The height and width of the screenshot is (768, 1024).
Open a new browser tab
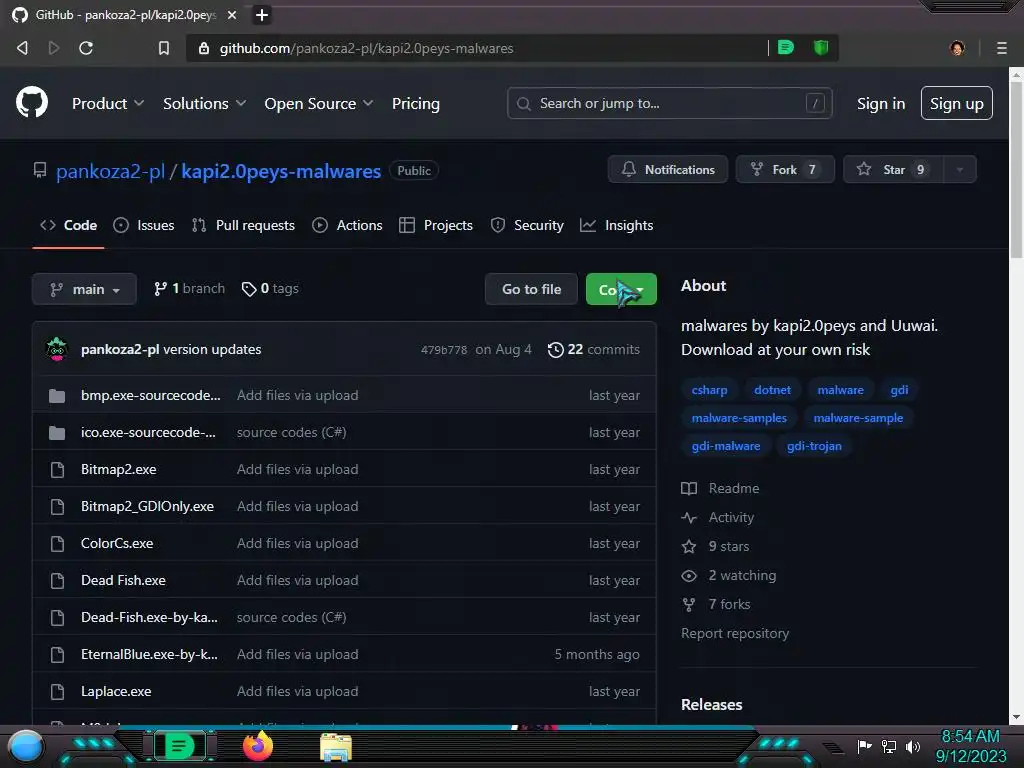(x=262, y=15)
